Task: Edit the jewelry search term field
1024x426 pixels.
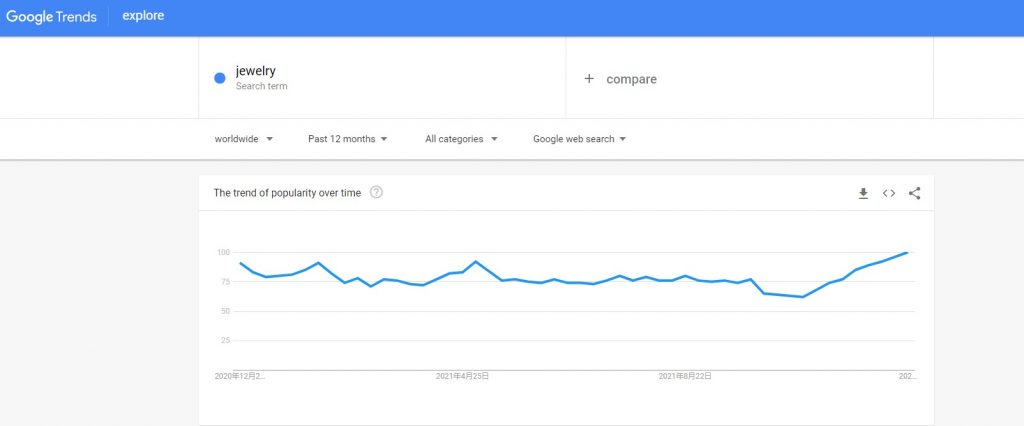Action: (382, 78)
